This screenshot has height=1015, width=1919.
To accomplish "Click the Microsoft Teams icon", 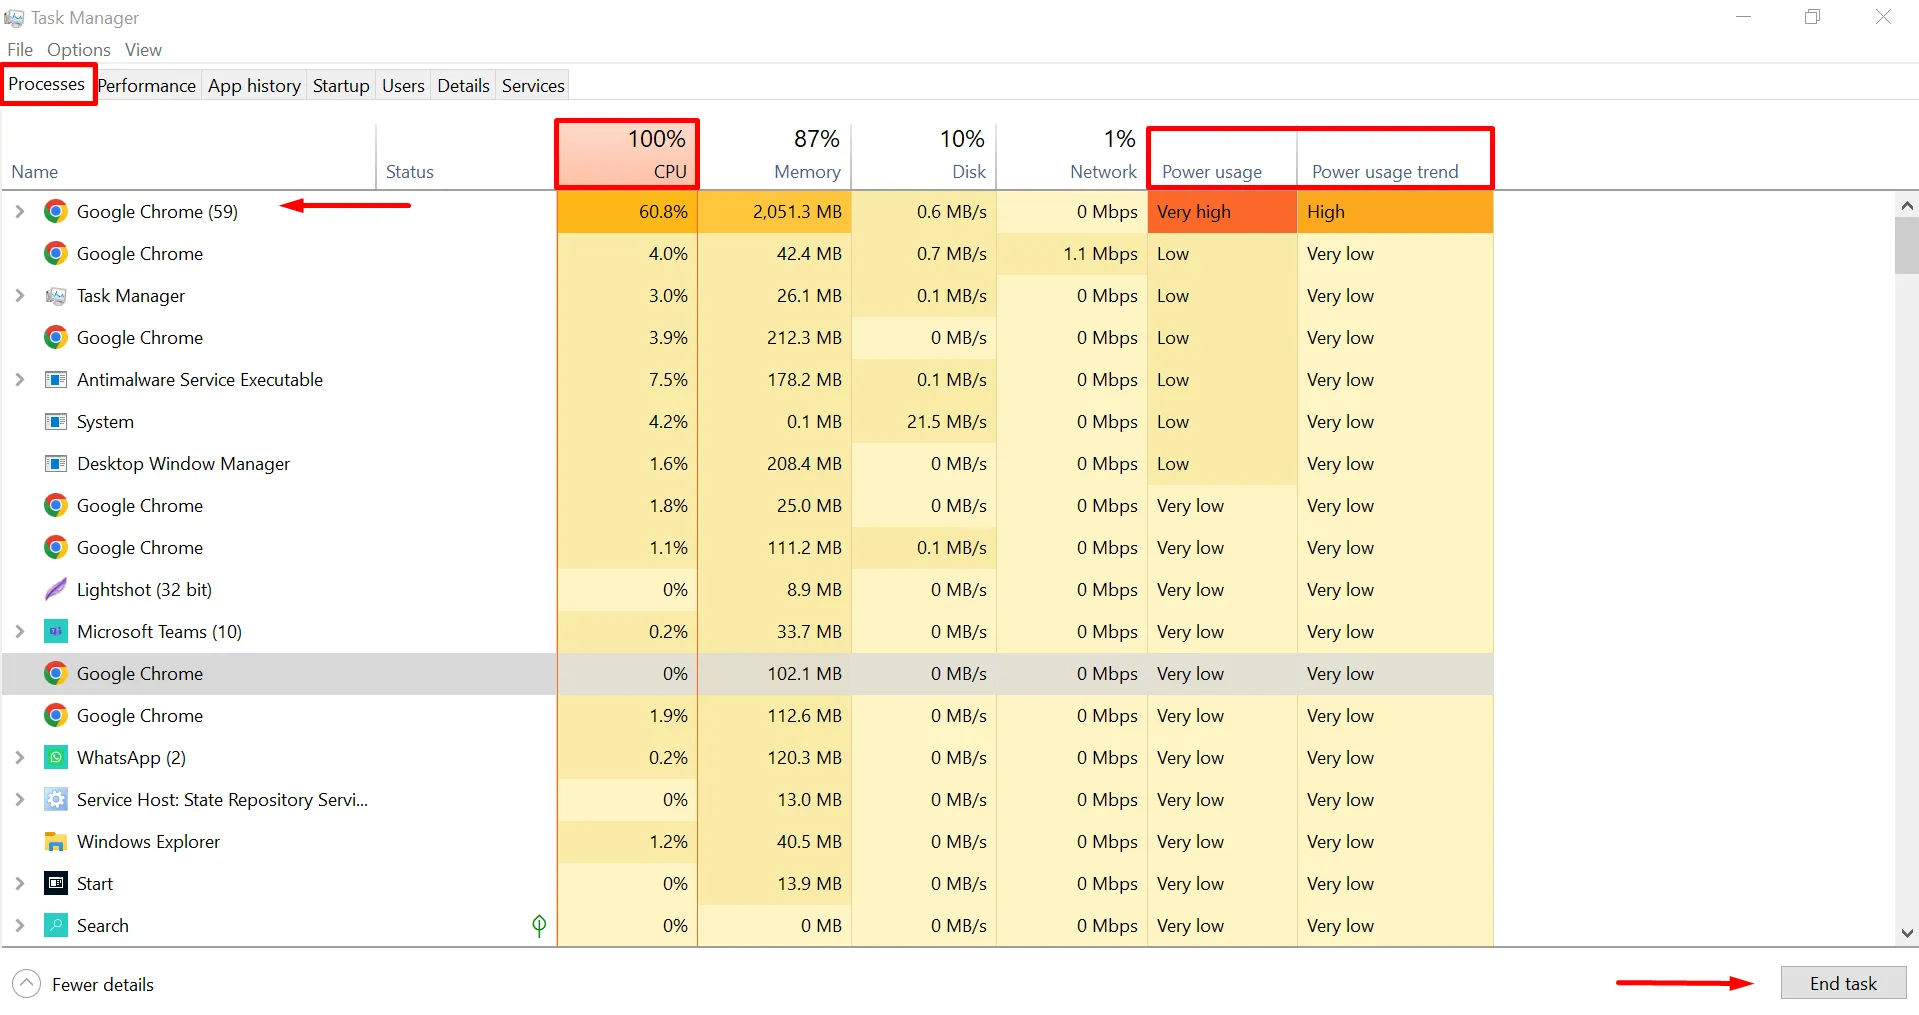I will coord(56,632).
